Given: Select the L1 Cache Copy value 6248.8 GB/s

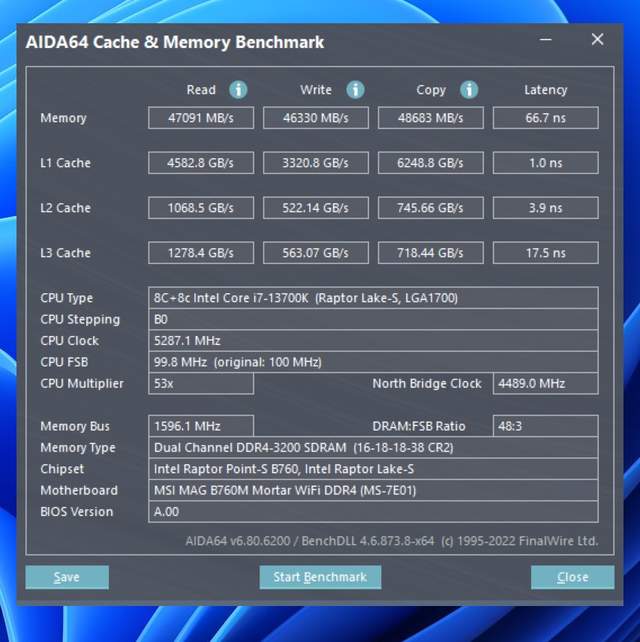Looking at the screenshot, I should (x=431, y=163).
